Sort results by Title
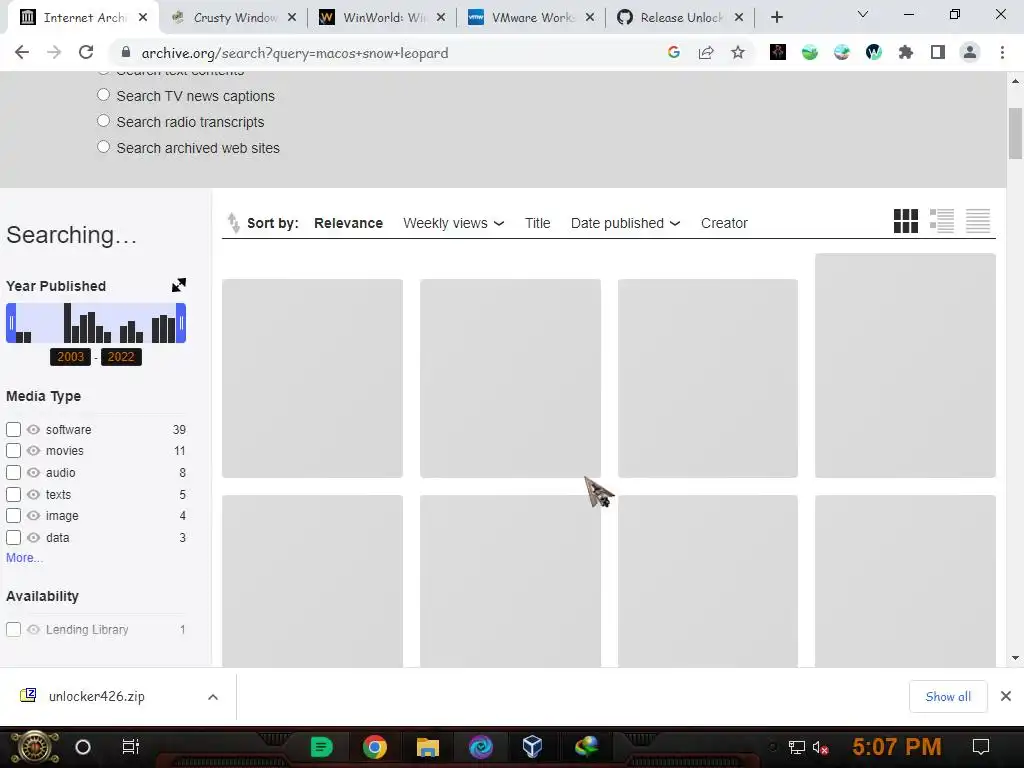The width and height of the screenshot is (1024, 768). 537,223
